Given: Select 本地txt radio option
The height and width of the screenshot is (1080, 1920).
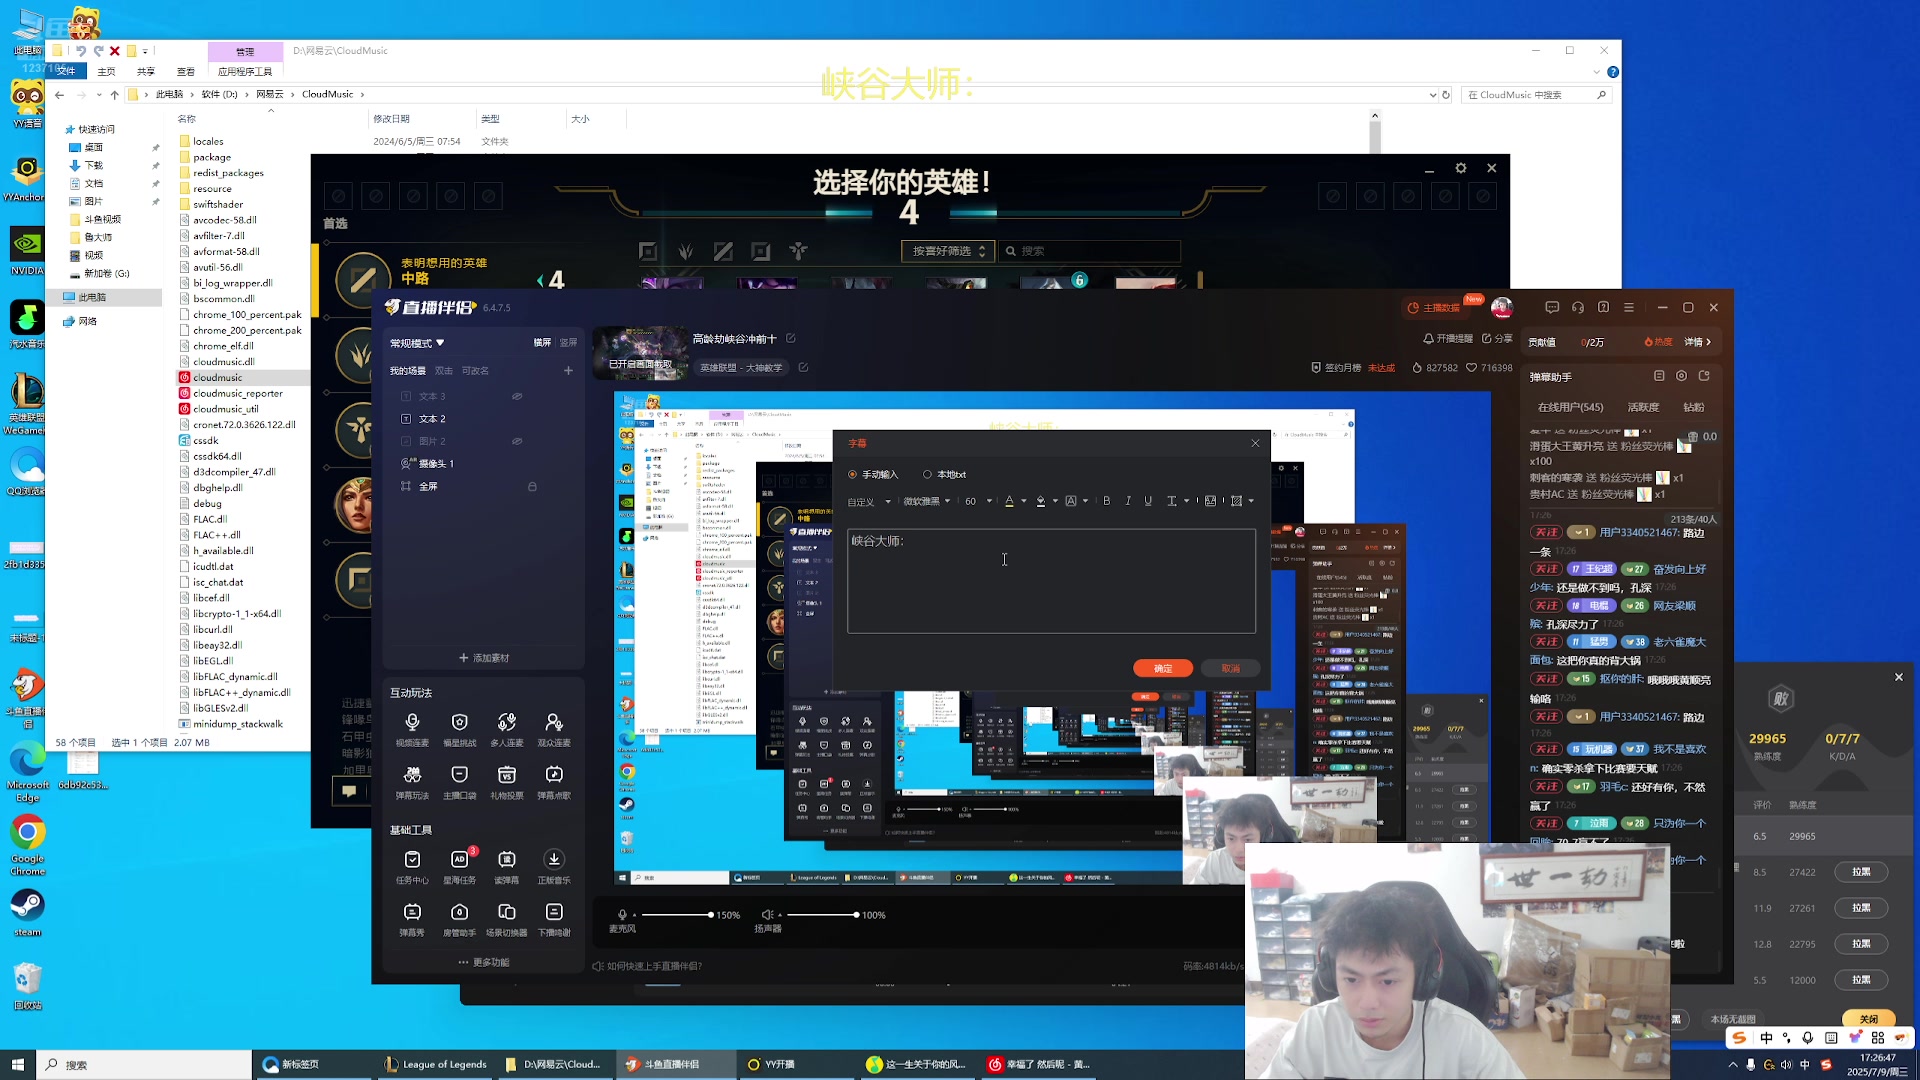Looking at the screenshot, I should point(944,475).
